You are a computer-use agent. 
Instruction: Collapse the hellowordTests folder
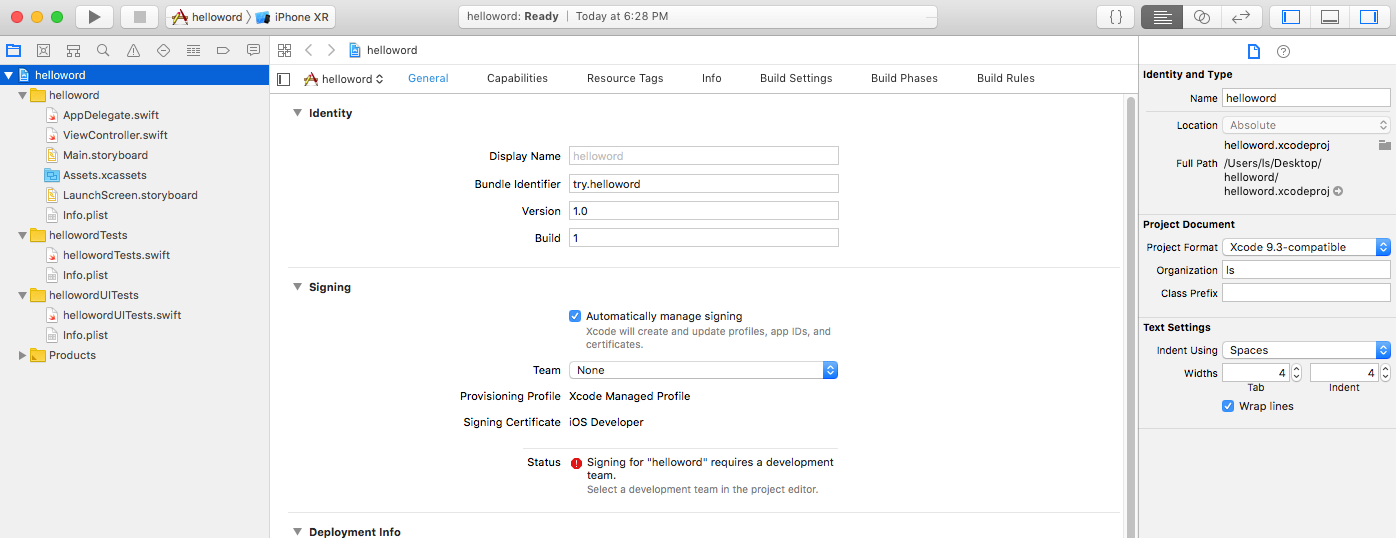[22, 235]
